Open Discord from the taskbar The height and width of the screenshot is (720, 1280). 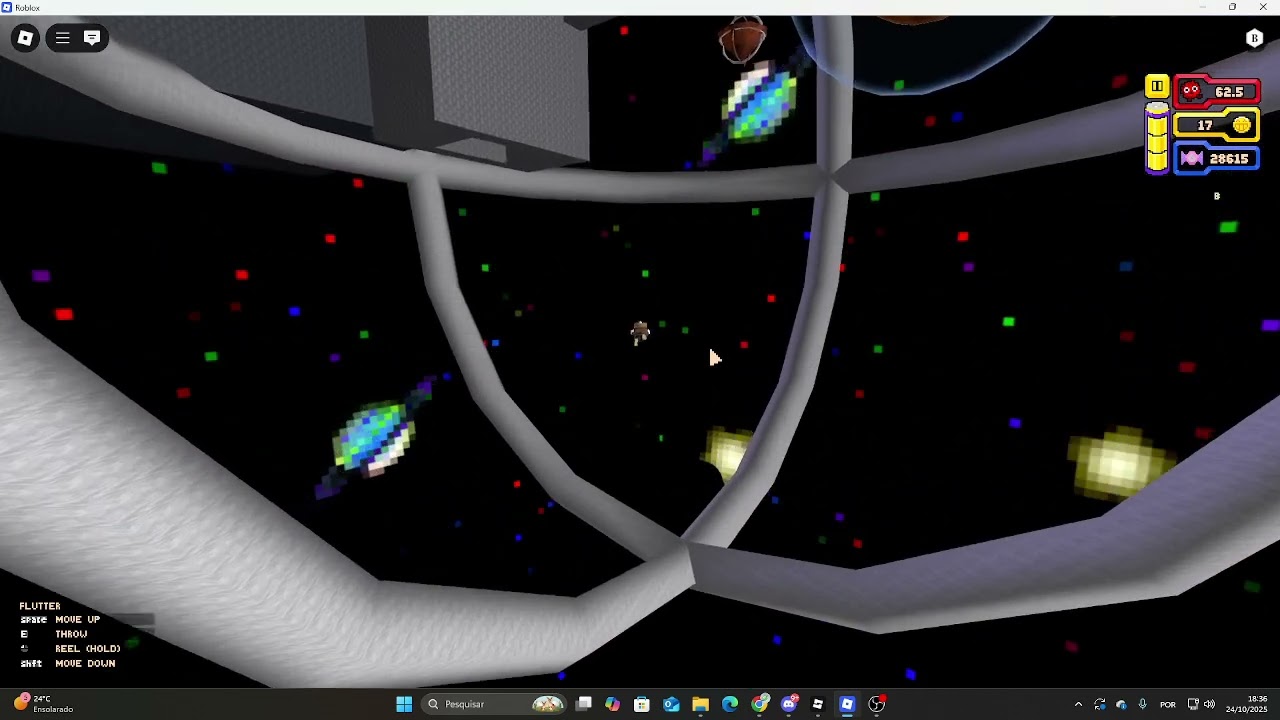coord(789,704)
